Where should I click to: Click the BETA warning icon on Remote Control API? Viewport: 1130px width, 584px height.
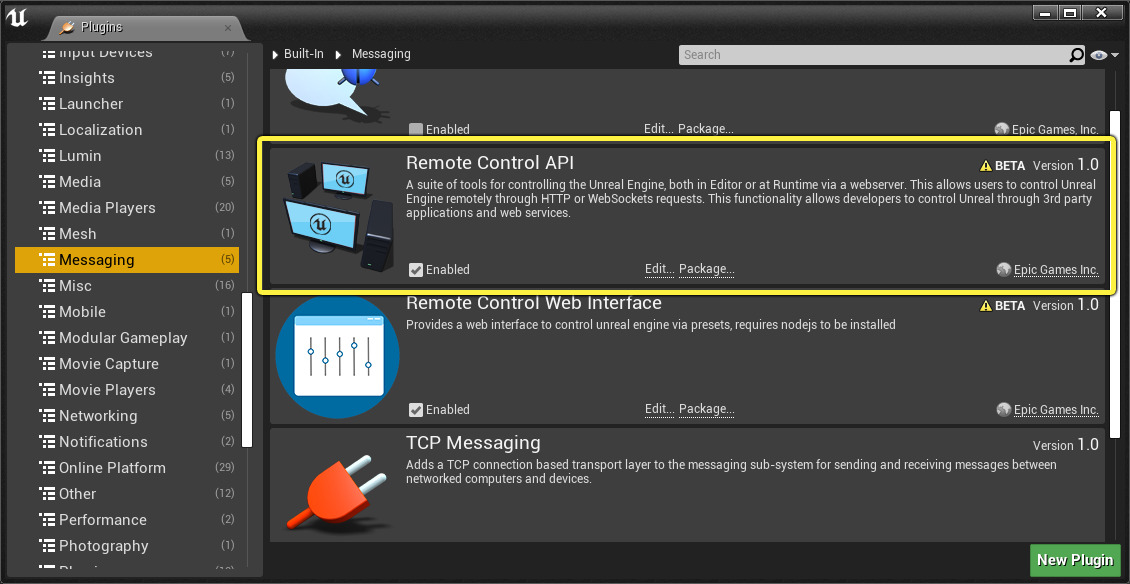(x=986, y=166)
